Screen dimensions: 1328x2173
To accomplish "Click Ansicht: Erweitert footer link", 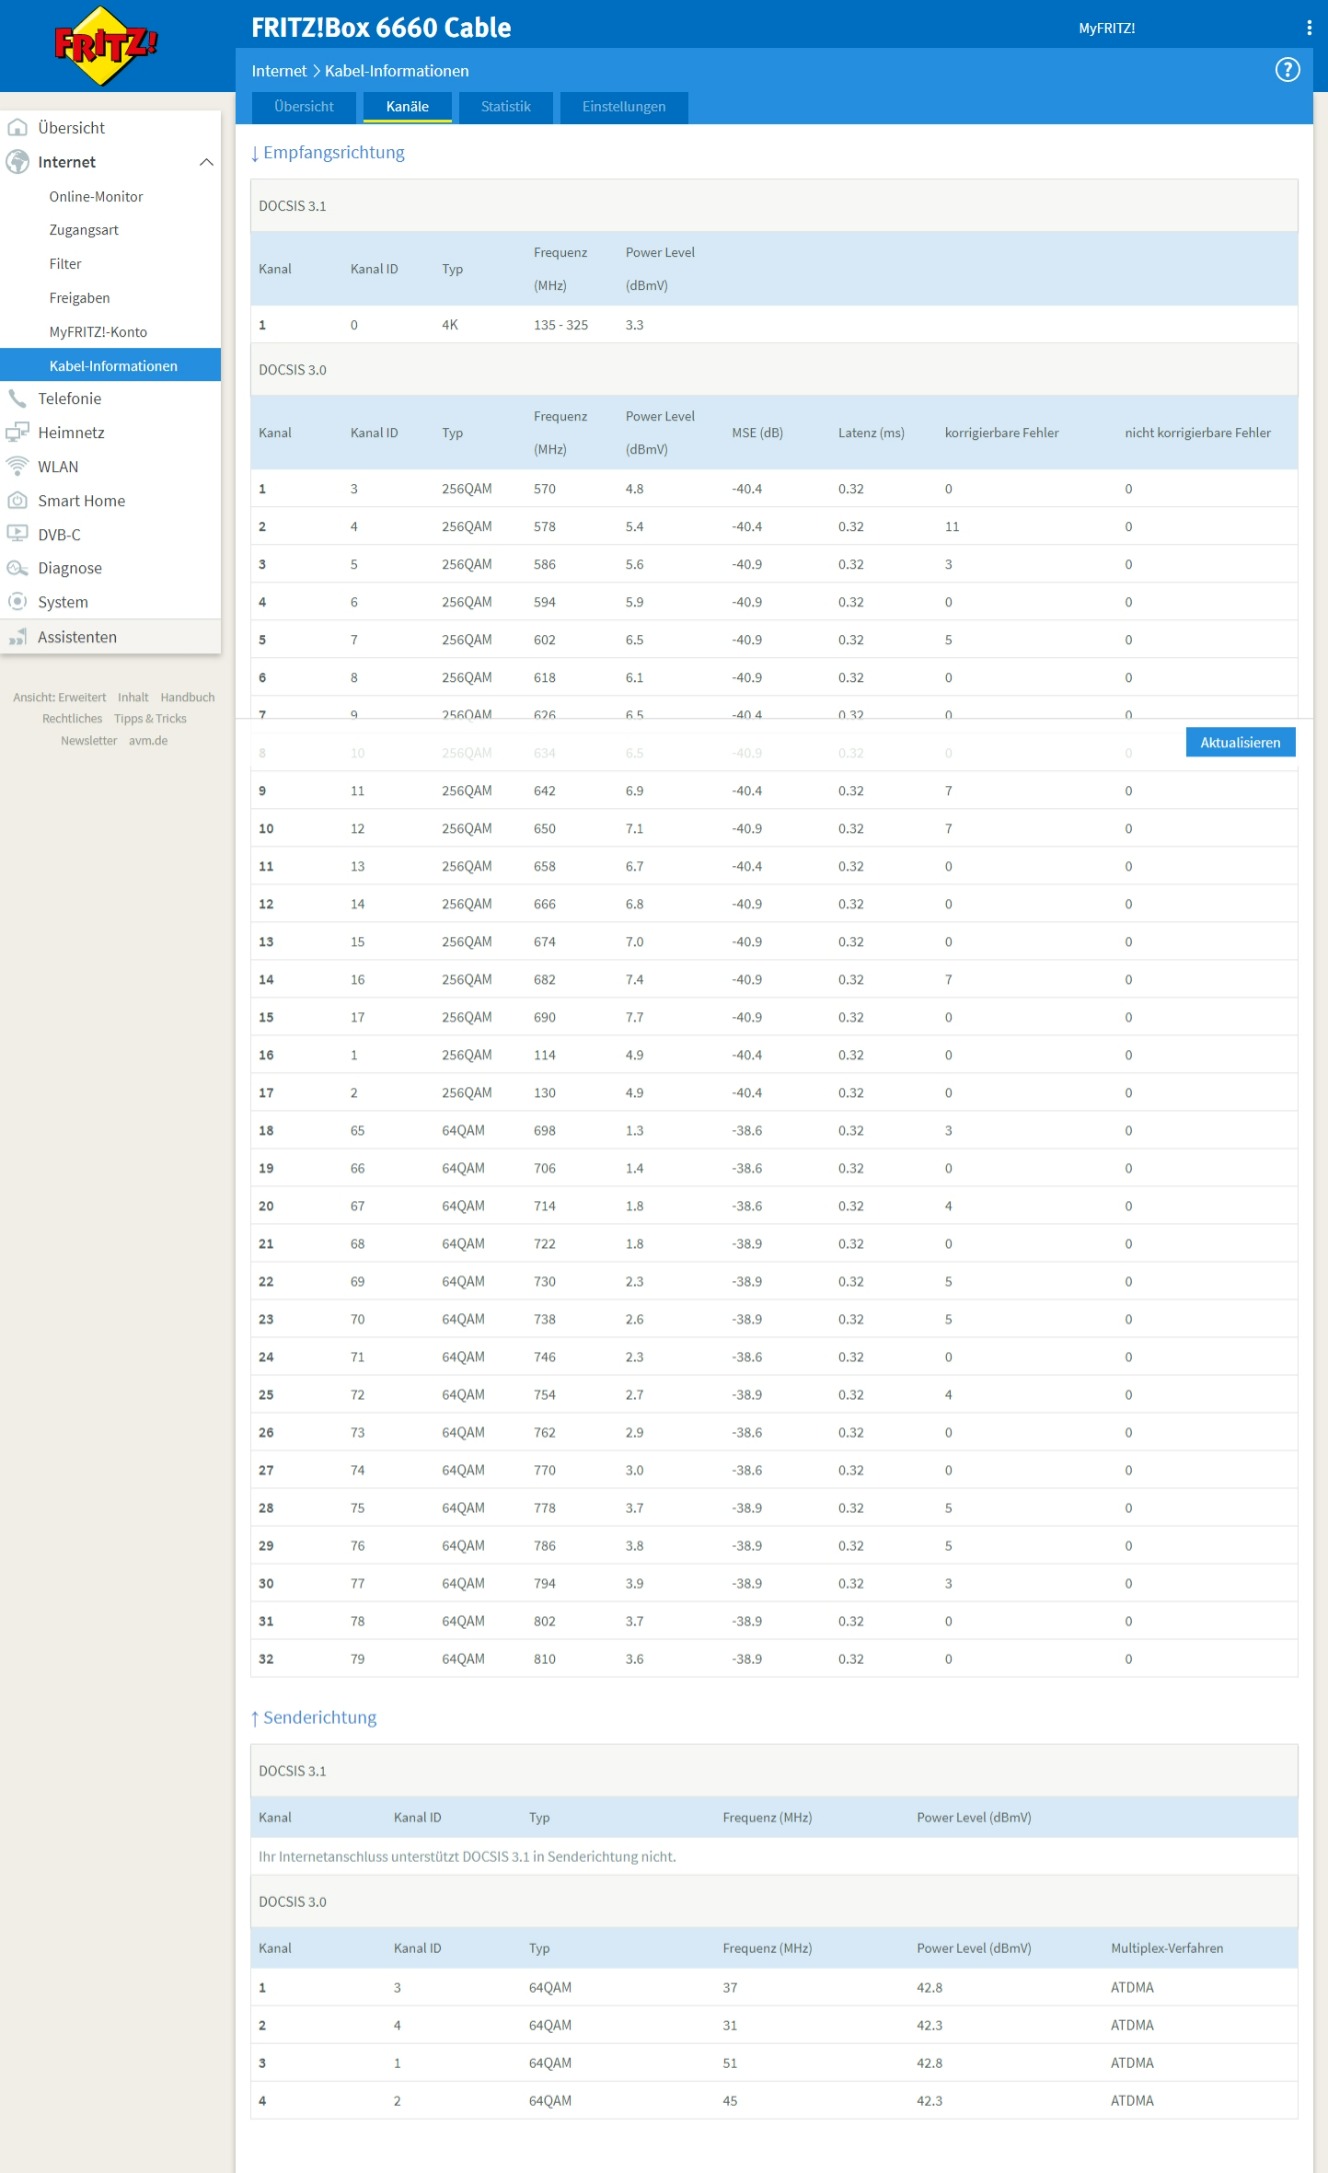I will coord(59,697).
